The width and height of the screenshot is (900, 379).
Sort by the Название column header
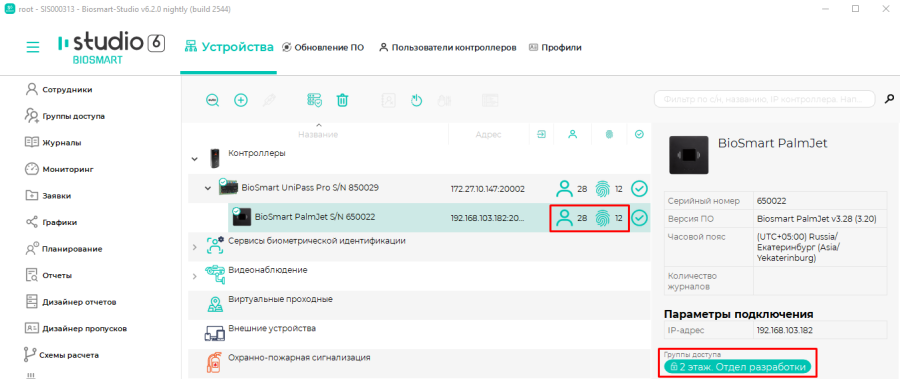coord(317,134)
